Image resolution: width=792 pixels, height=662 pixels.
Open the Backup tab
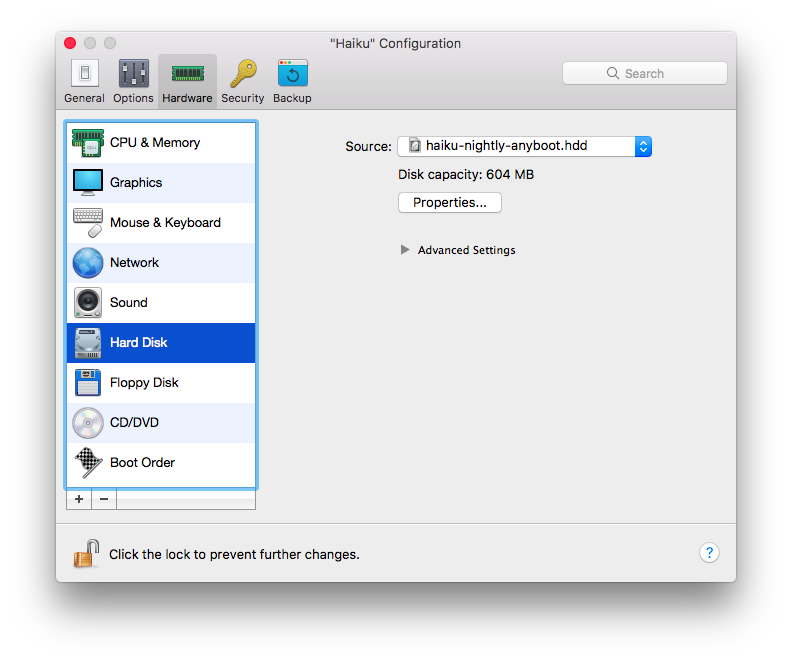pyautogui.click(x=292, y=81)
